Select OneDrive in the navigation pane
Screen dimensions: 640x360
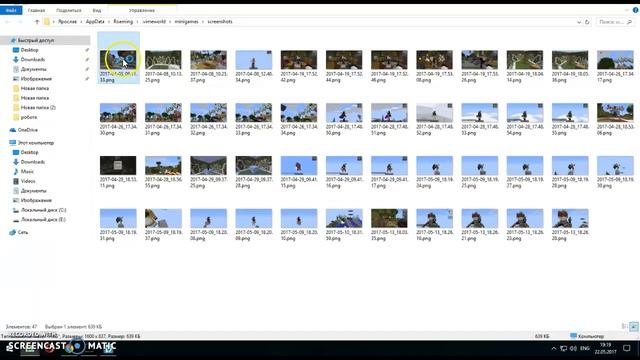[27, 130]
